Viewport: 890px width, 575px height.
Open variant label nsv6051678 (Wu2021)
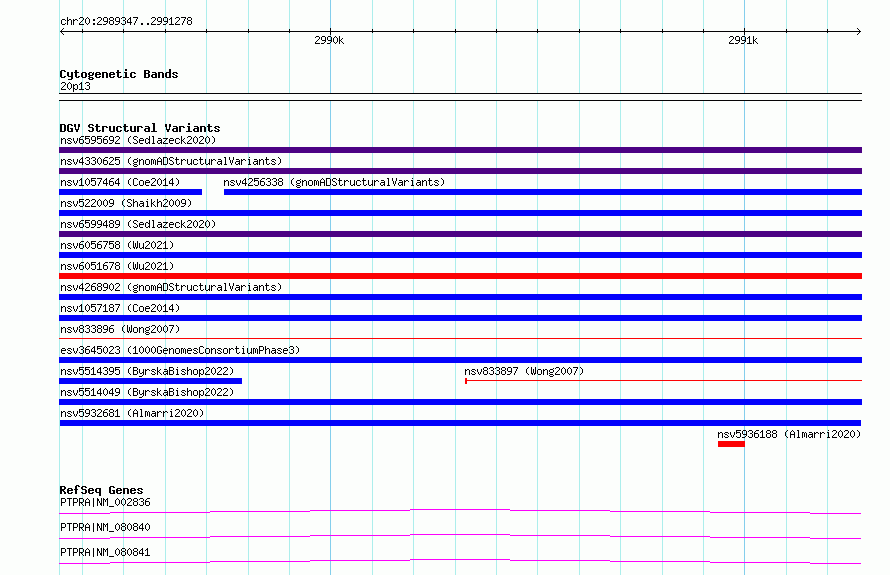click(117, 266)
